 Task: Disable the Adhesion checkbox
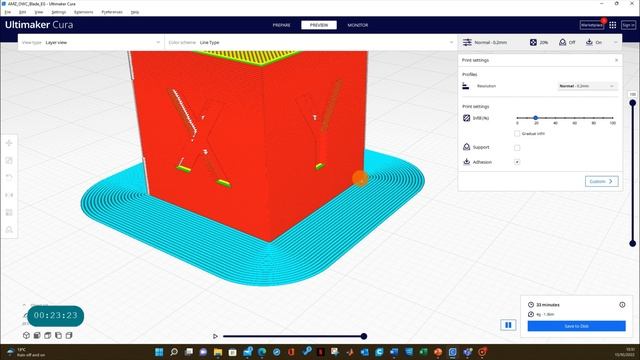tap(517, 162)
